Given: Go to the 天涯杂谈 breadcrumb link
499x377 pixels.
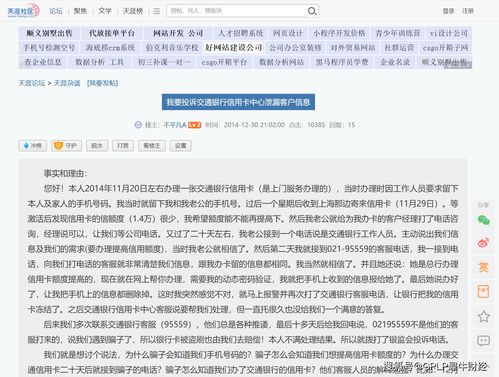Looking at the screenshot, I should pyautogui.click(x=67, y=83).
